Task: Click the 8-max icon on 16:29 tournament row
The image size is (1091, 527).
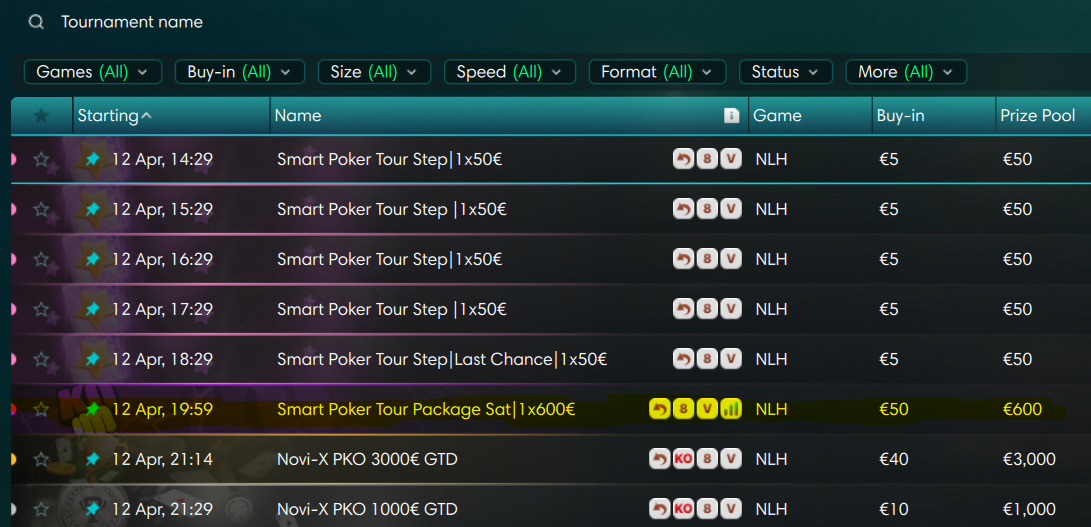Action: point(707,259)
